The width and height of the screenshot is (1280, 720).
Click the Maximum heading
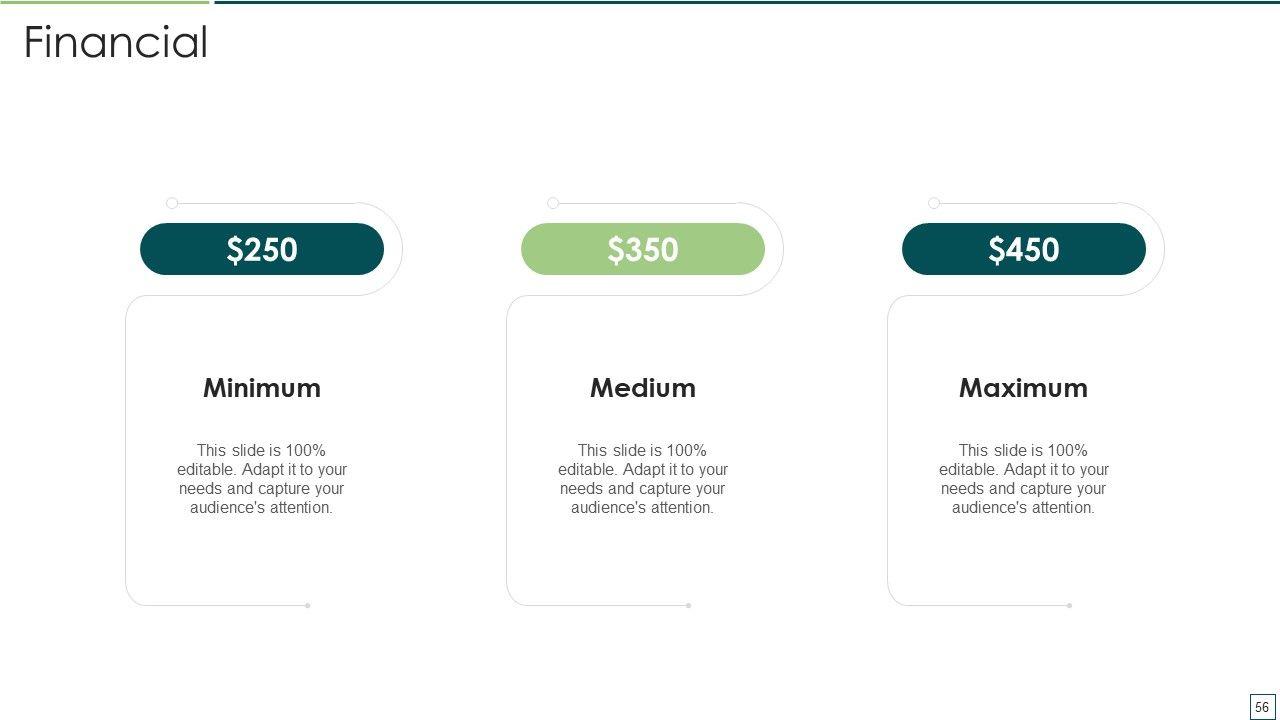(x=1023, y=388)
